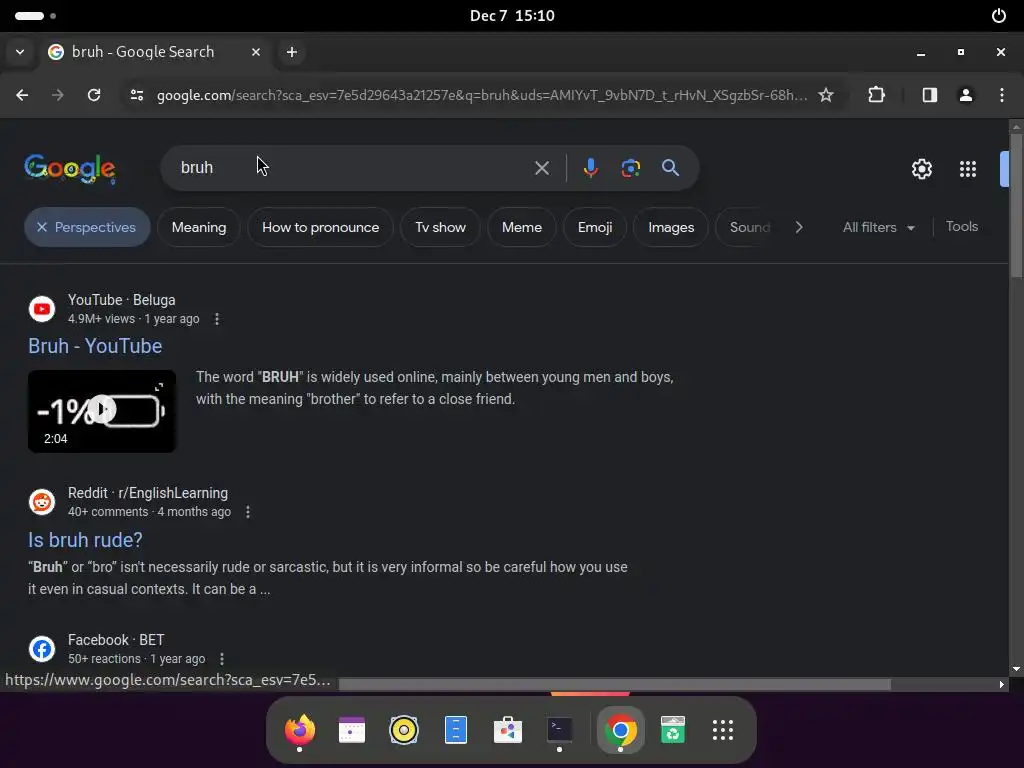1024x768 pixels.
Task: Open the Rhythmbox speaker icon in dock
Action: (404, 729)
